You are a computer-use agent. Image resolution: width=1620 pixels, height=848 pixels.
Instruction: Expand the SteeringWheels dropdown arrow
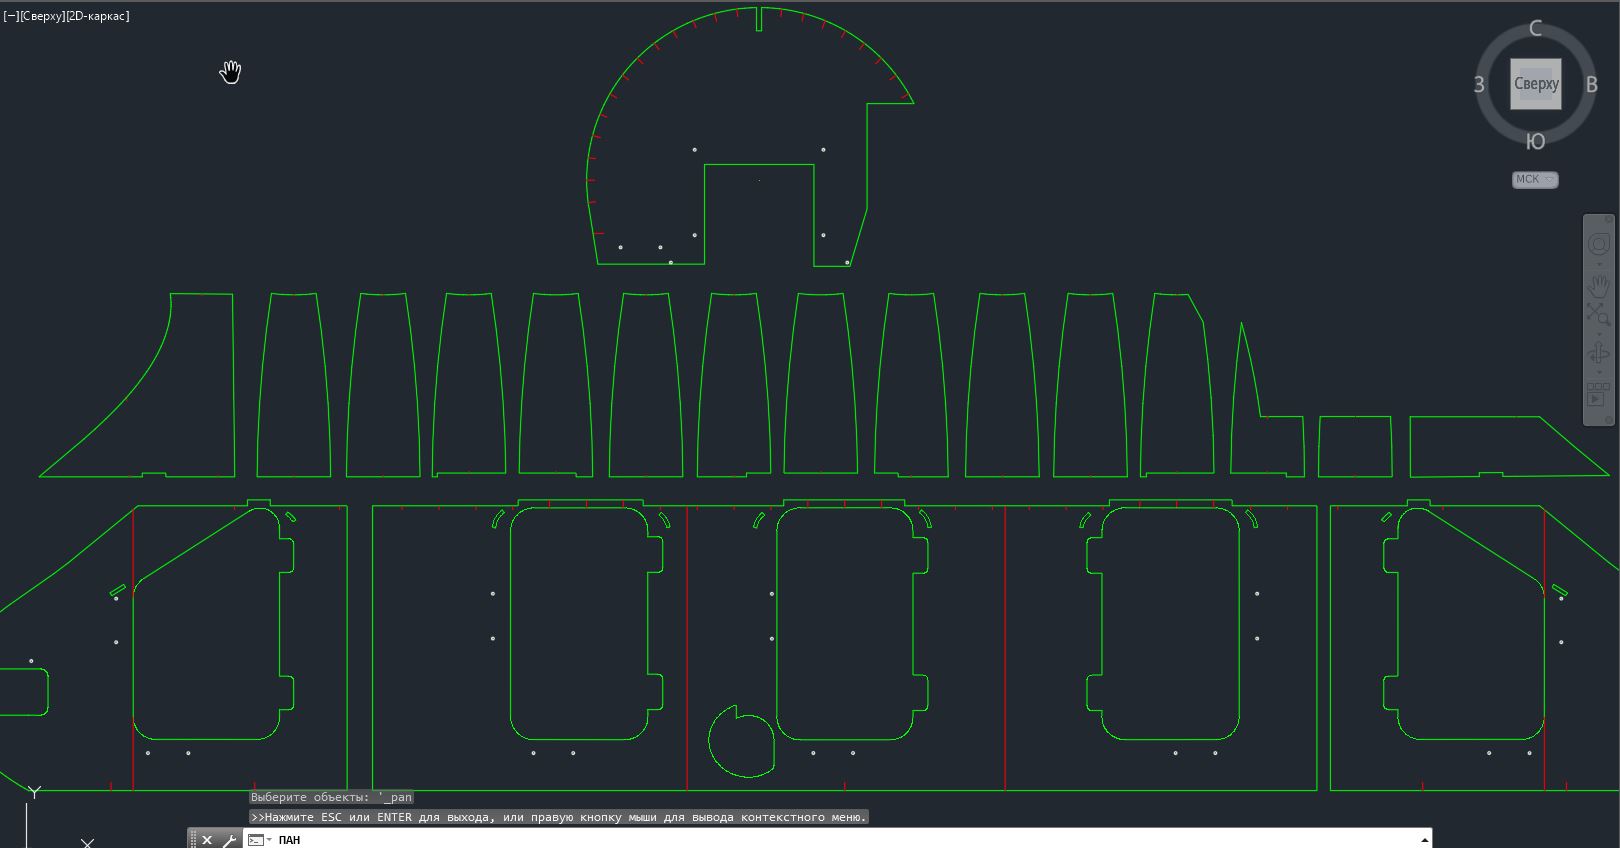[1598, 264]
